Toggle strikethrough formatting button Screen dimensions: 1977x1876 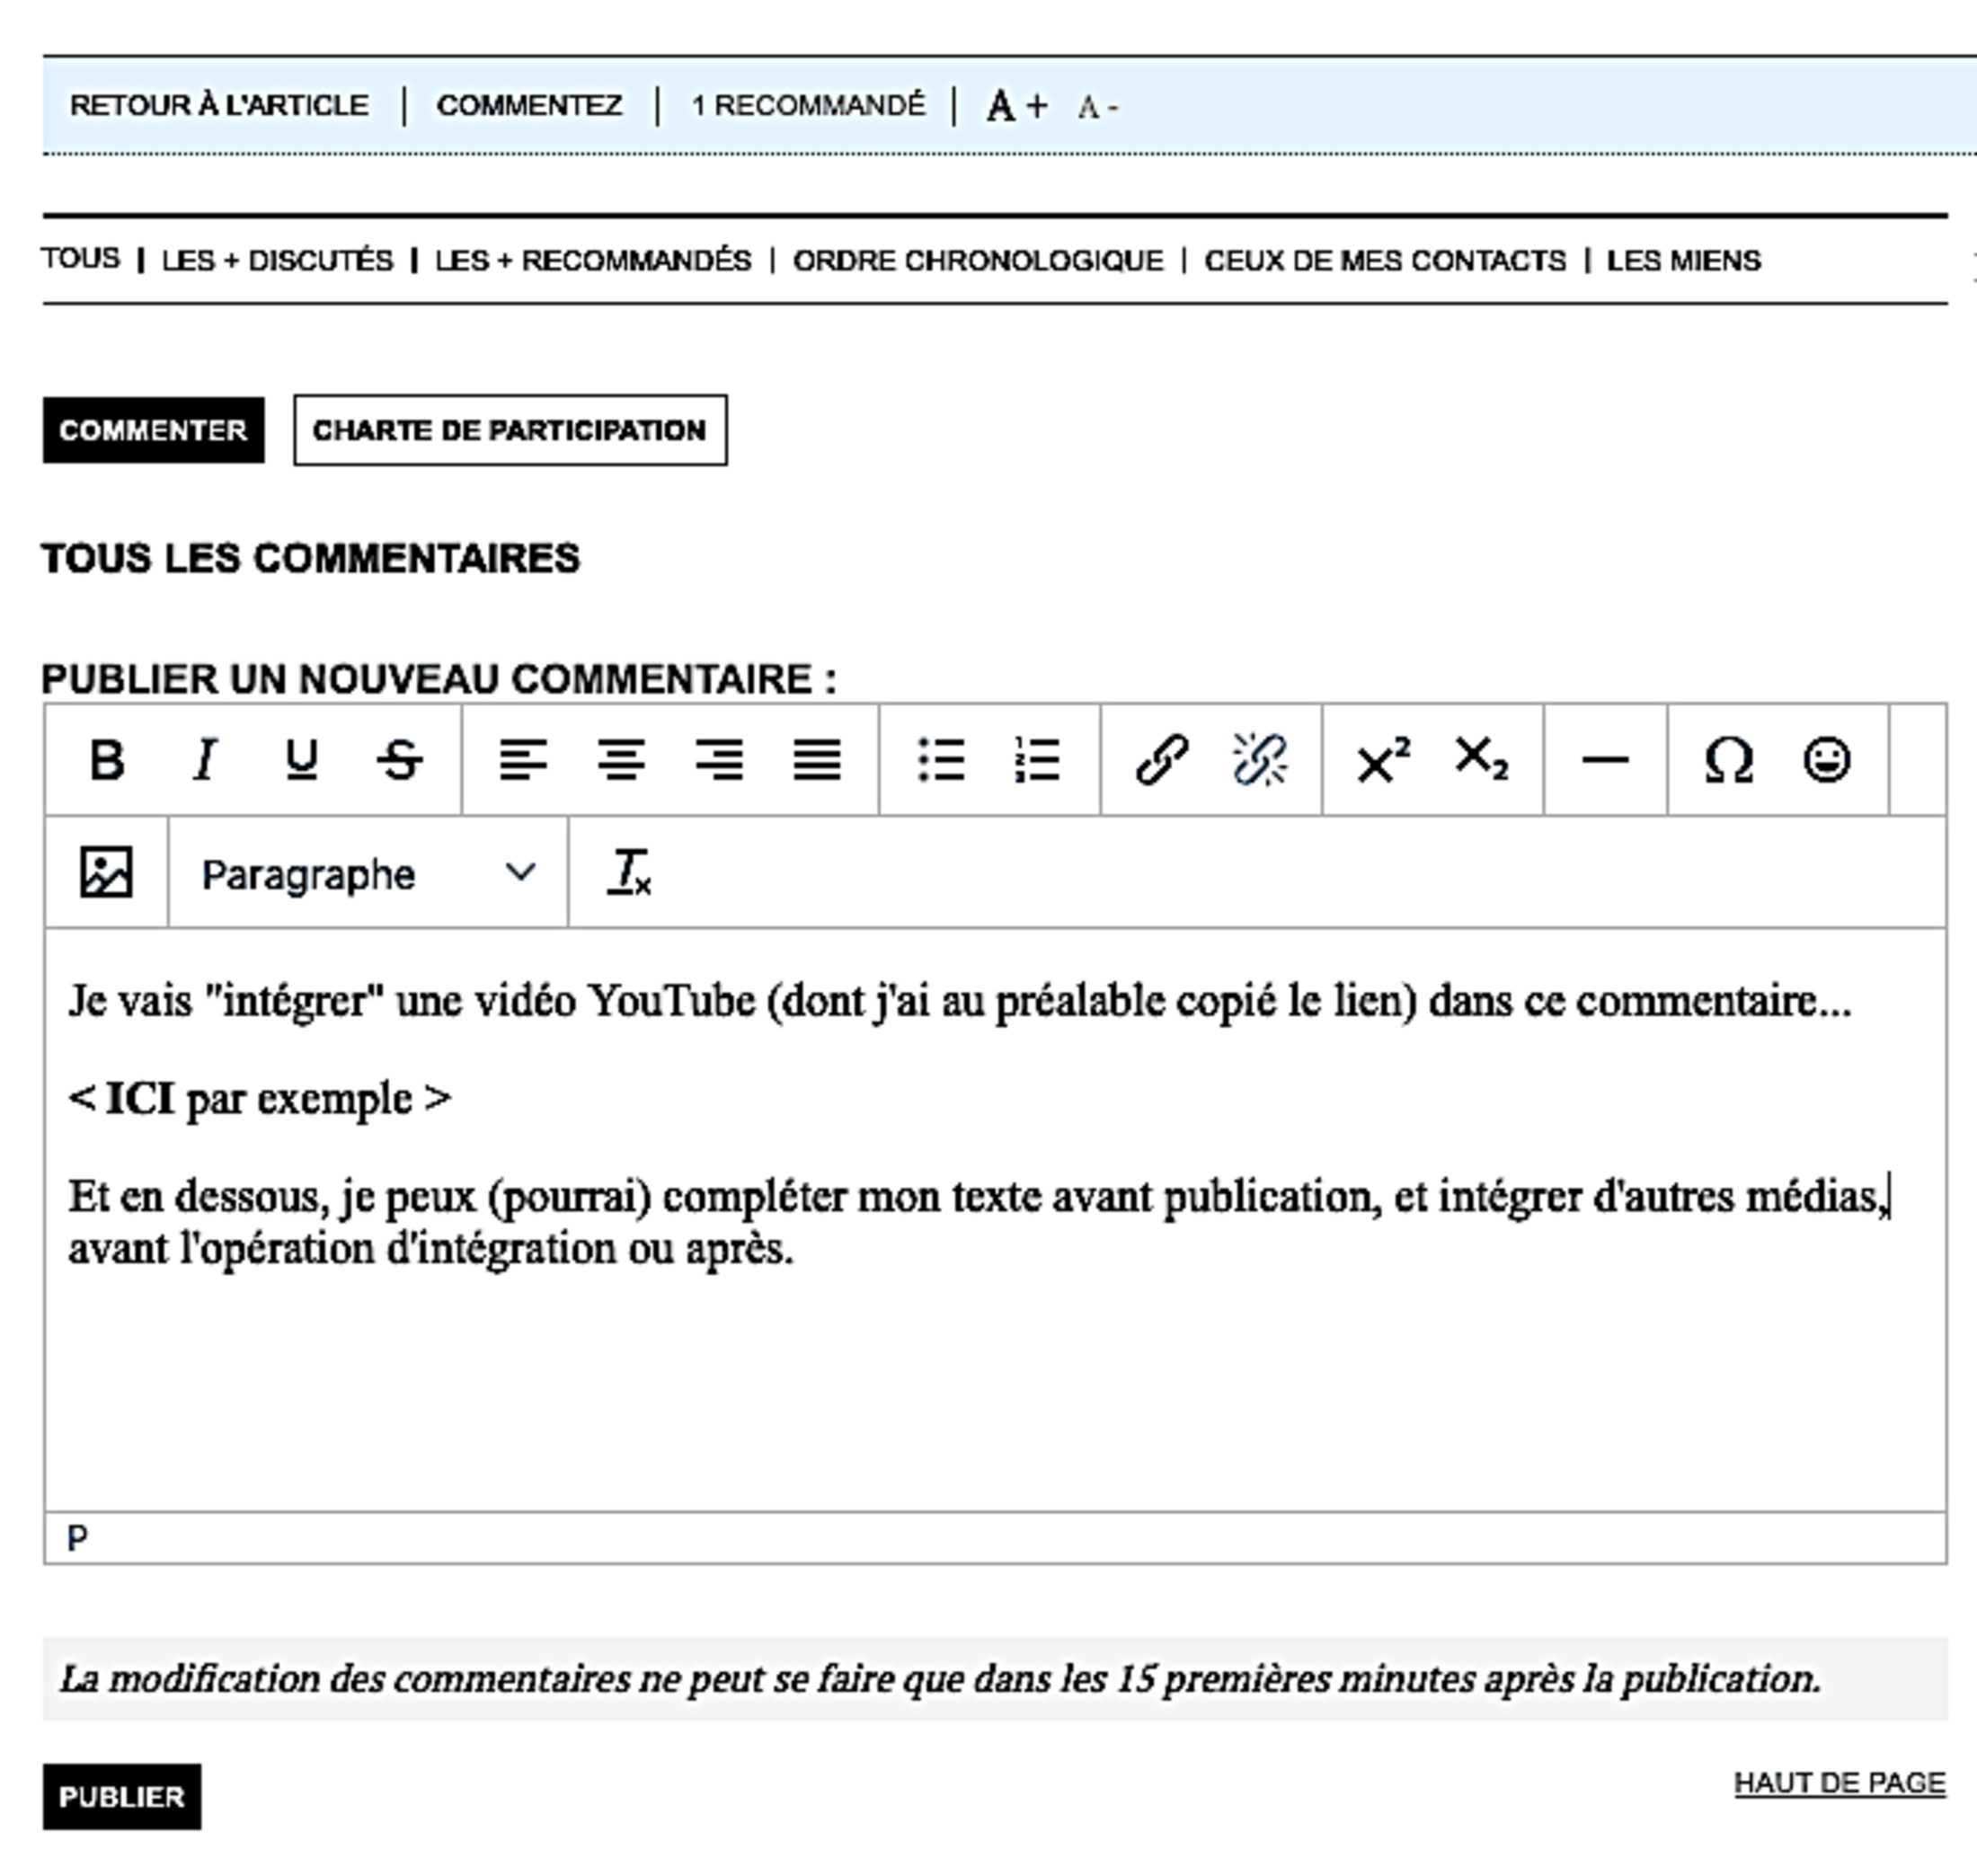399,760
